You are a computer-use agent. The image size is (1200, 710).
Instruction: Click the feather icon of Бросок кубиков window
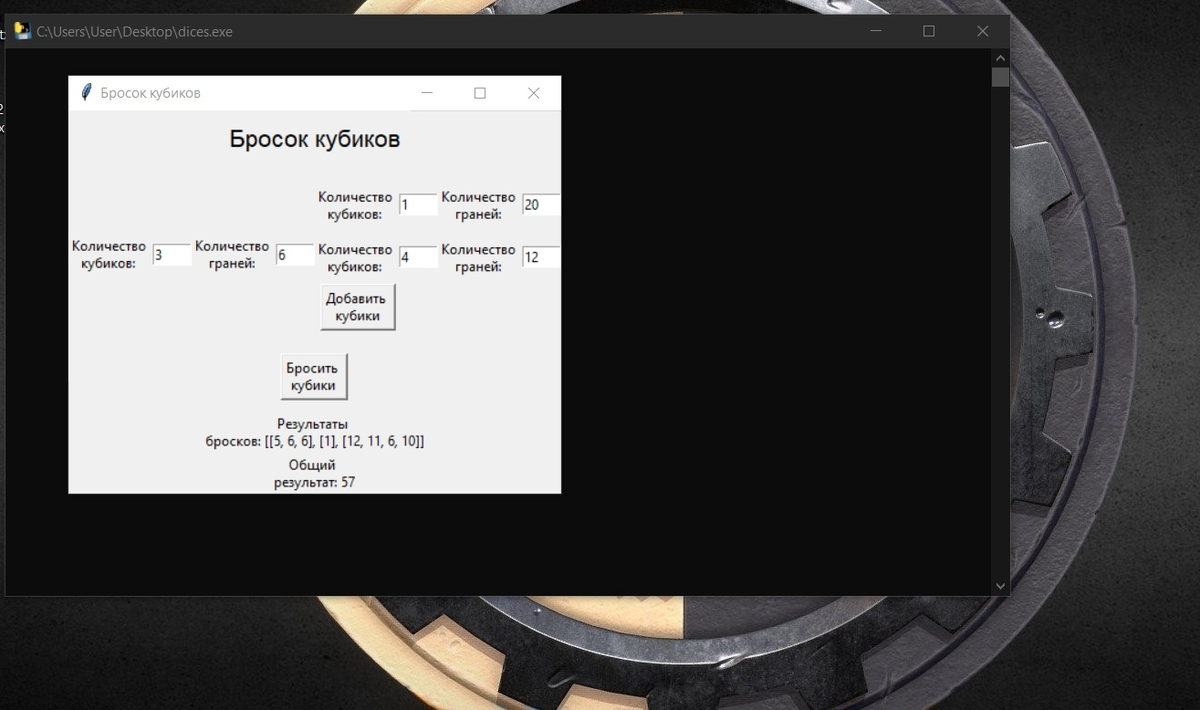tap(87, 92)
